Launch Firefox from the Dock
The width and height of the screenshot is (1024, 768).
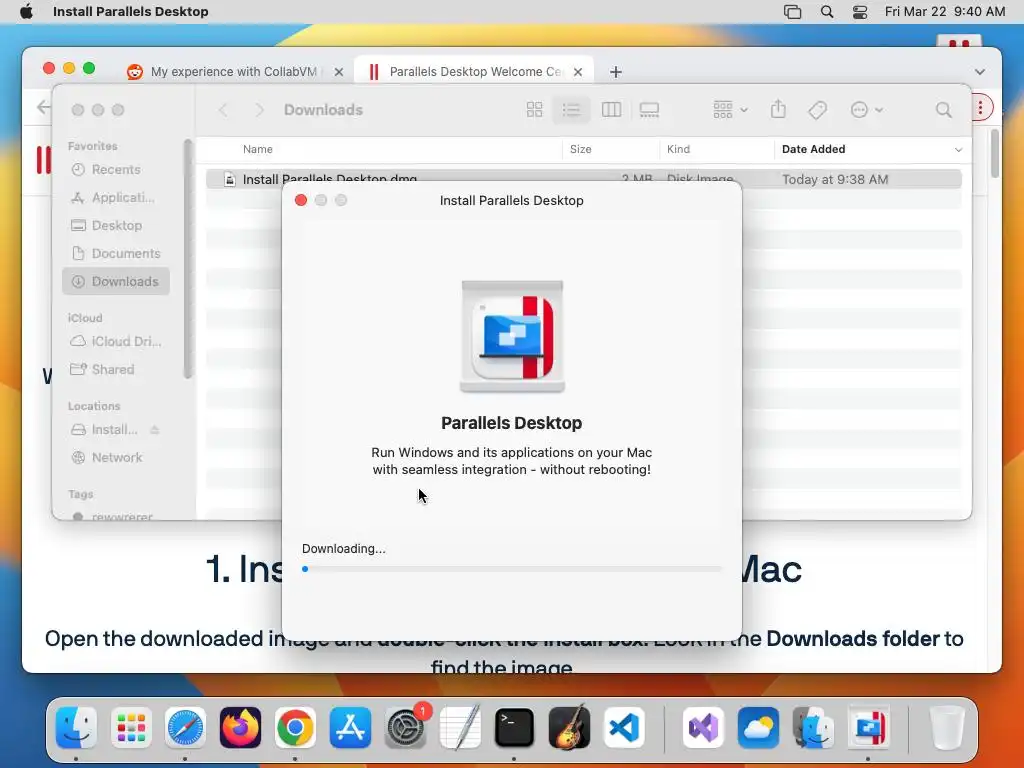240,728
